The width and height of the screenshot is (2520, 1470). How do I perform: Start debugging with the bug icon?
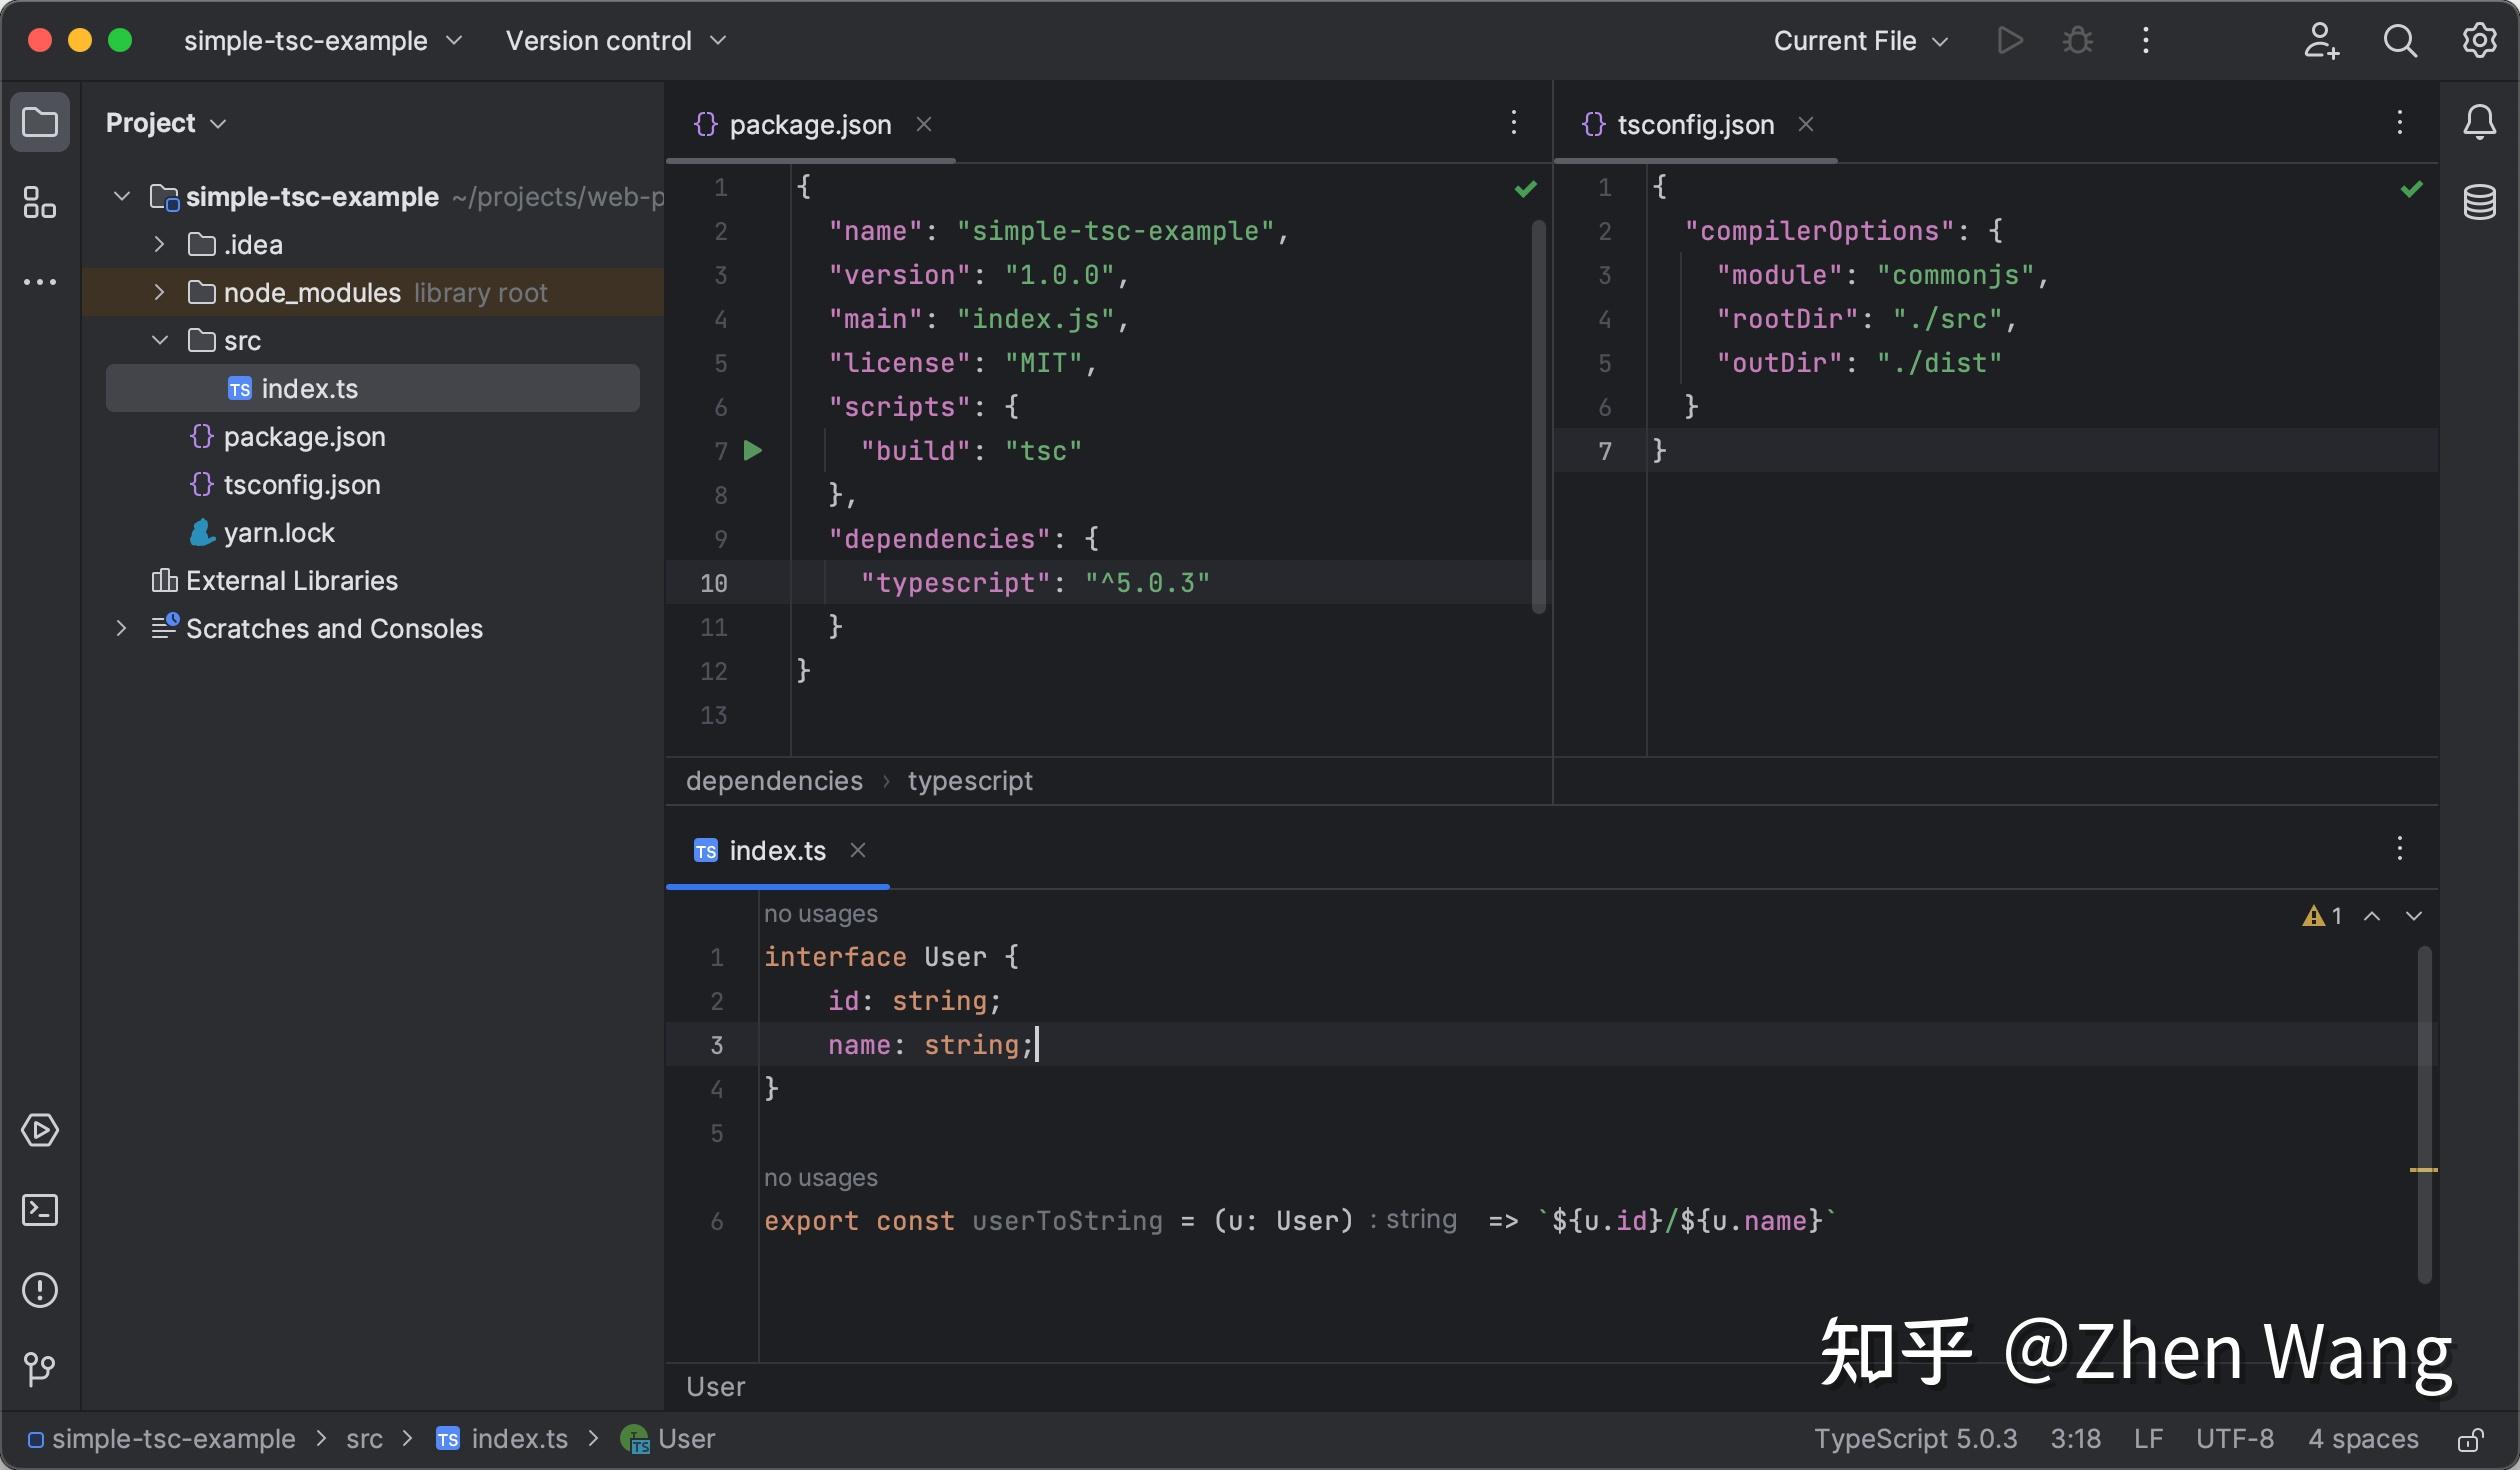(2077, 40)
